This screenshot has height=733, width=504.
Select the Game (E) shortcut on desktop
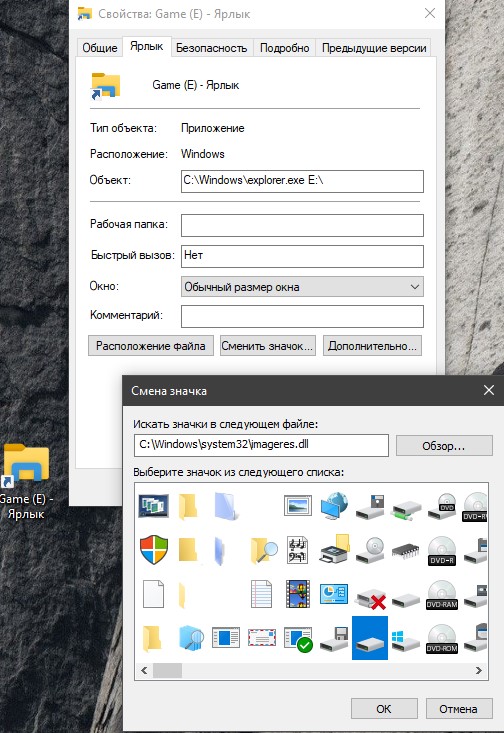click(x=25, y=481)
